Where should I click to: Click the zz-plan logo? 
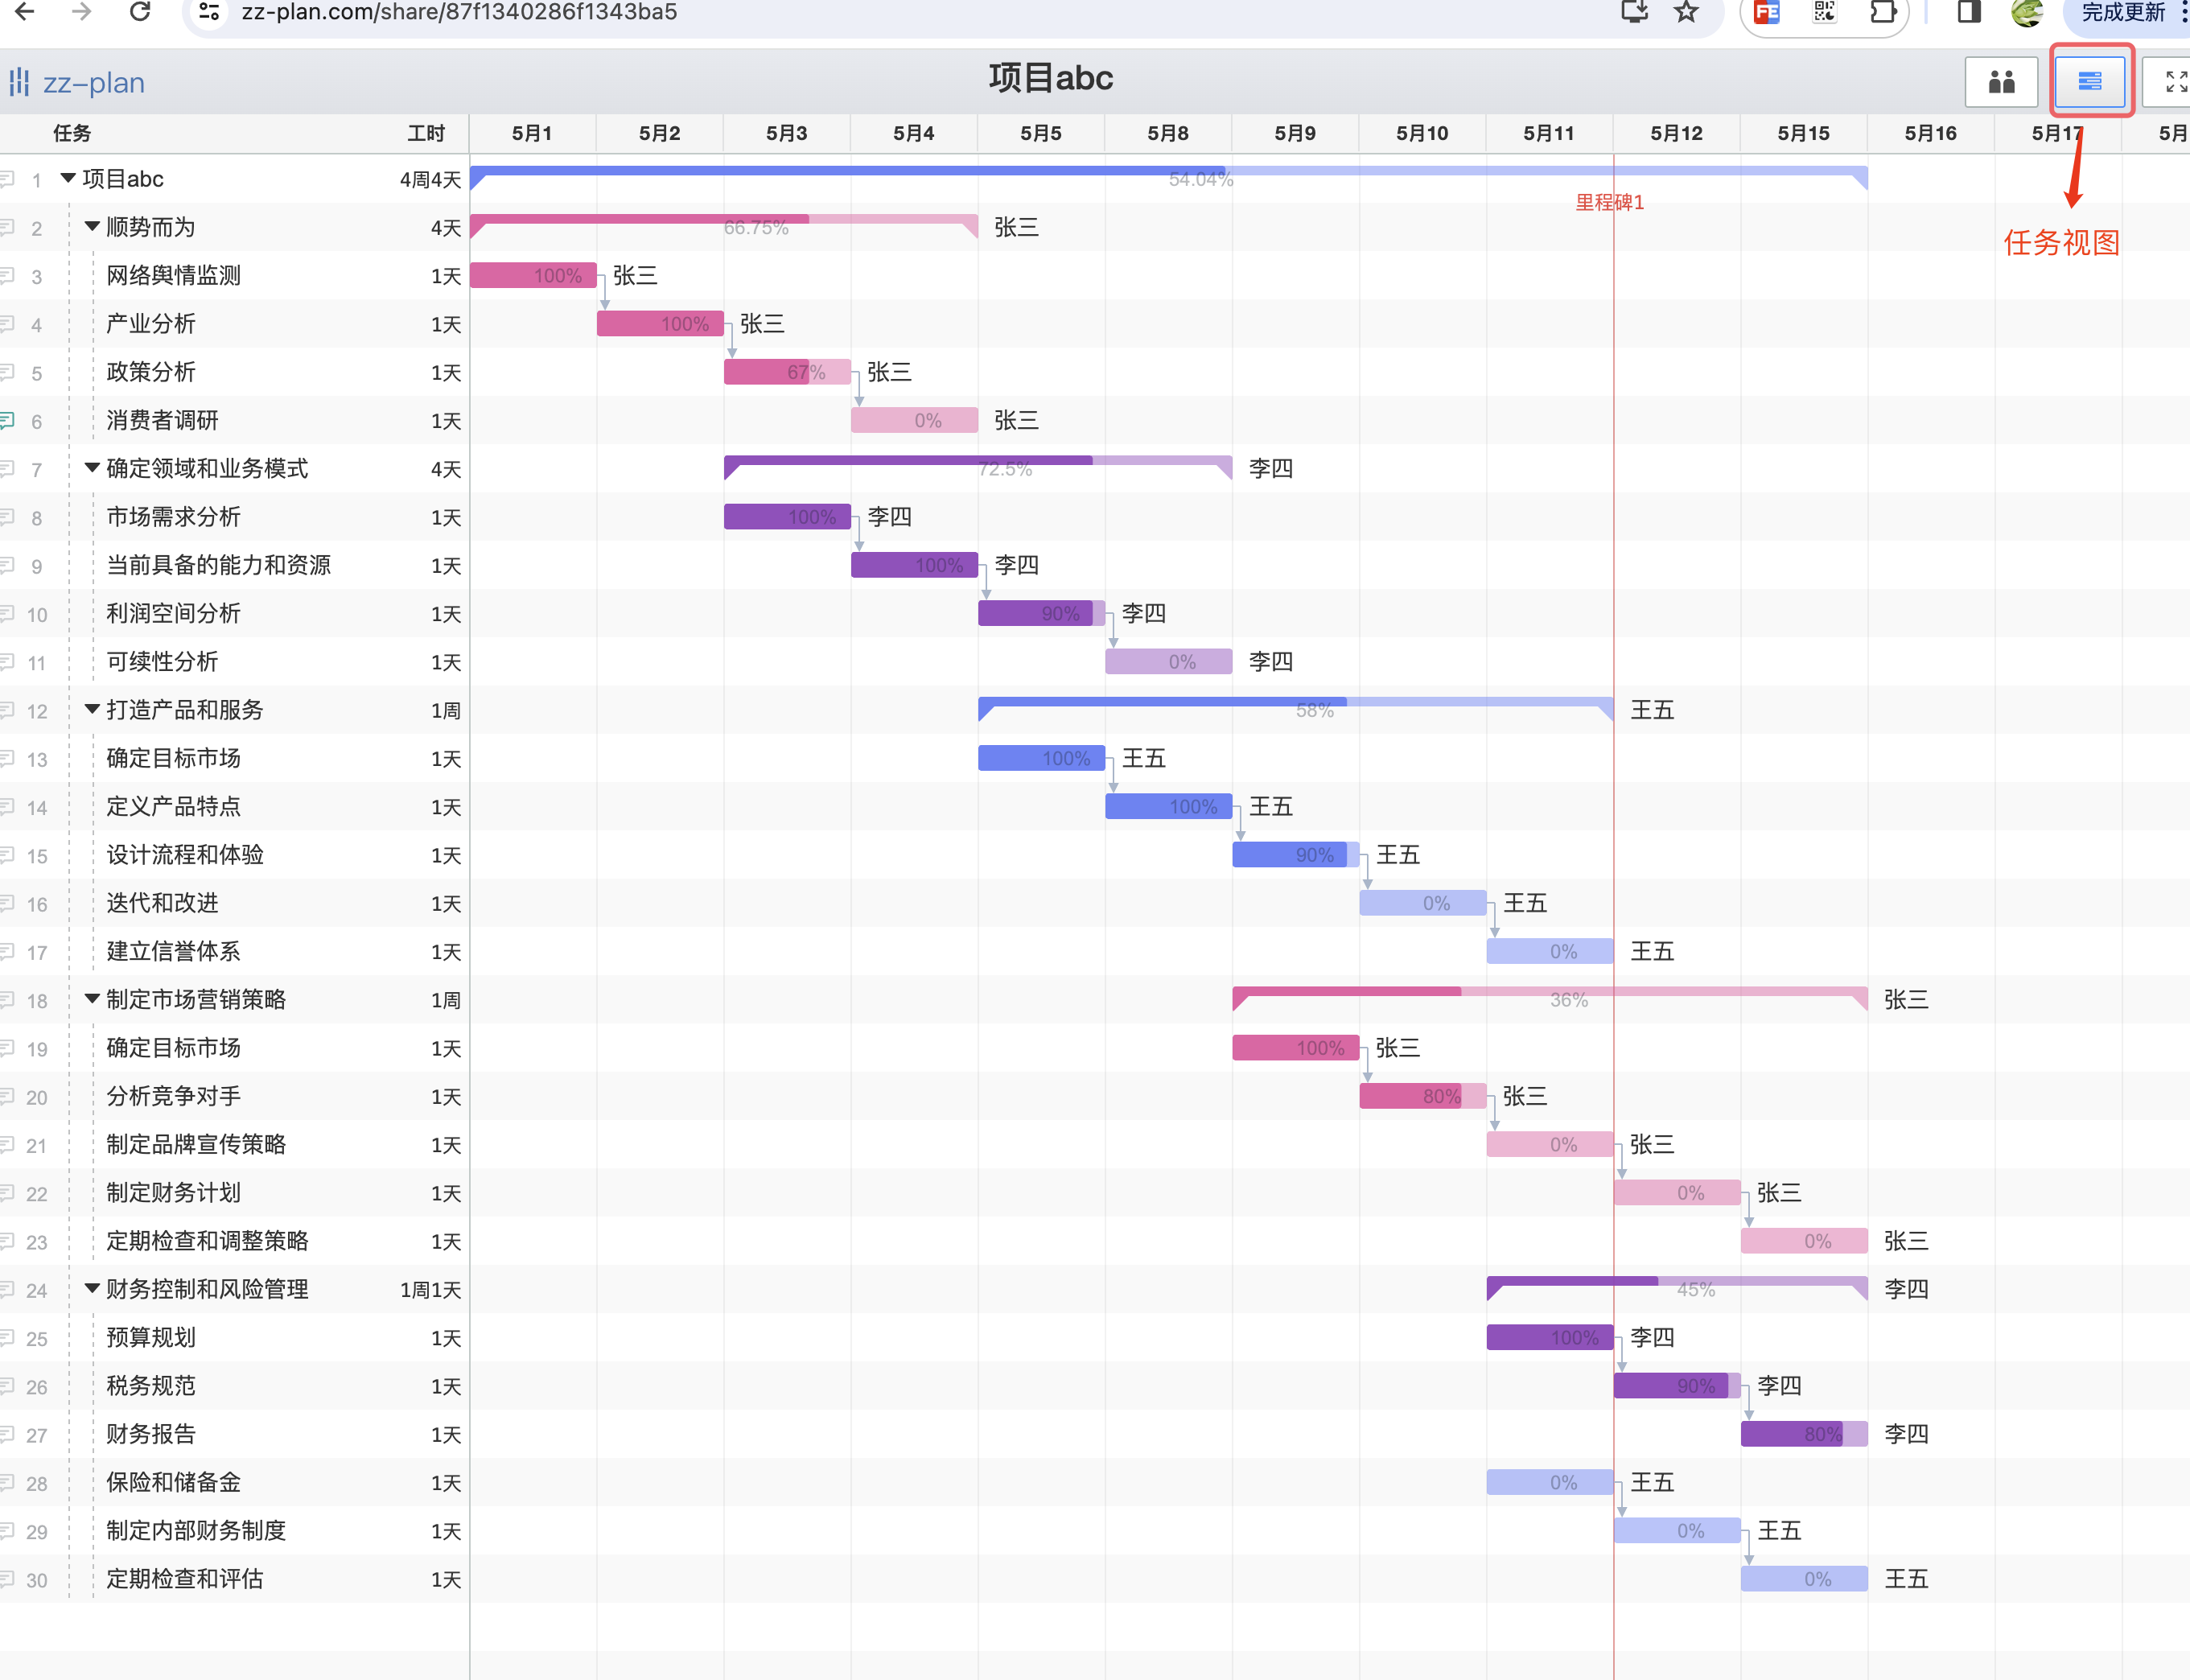(x=78, y=82)
